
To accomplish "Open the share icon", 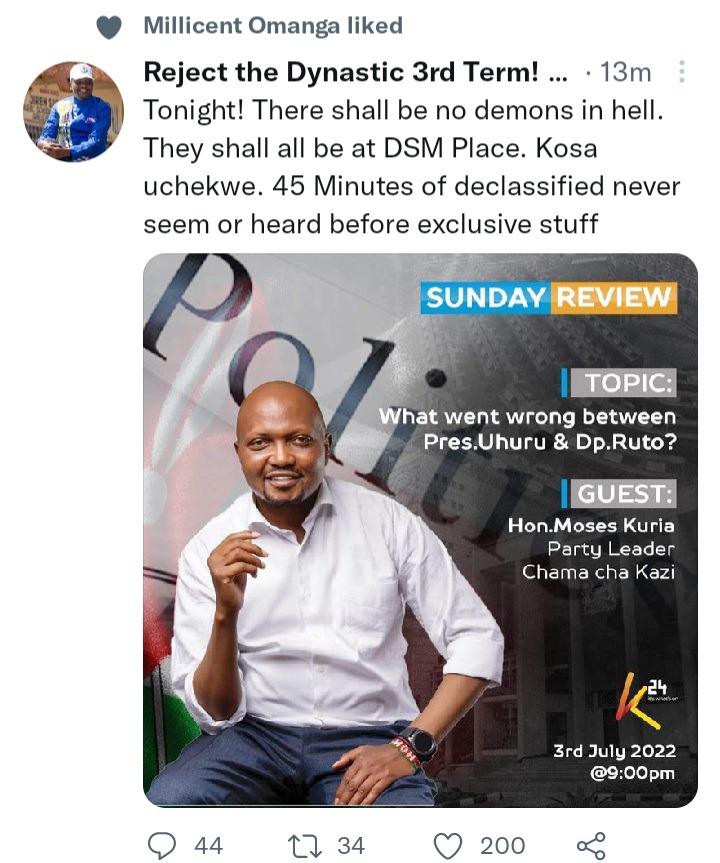I will tap(591, 845).
